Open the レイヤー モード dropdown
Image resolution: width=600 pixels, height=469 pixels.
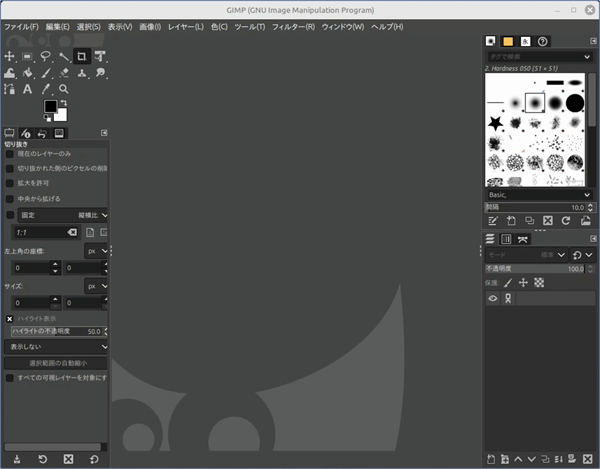(526, 255)
